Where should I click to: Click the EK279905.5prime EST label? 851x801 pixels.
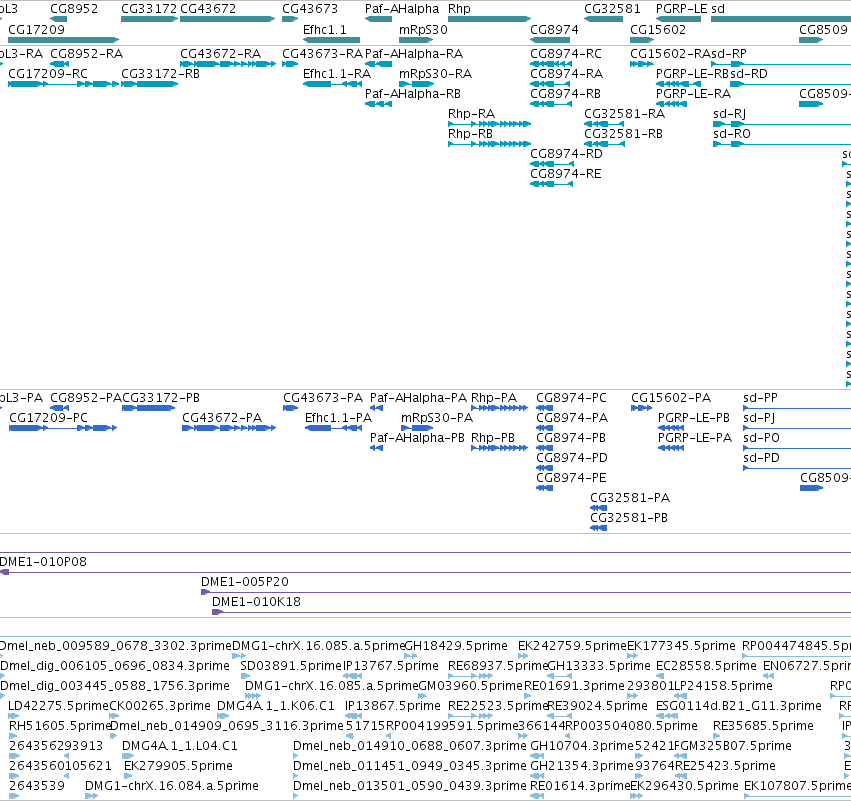coord(179,766)
